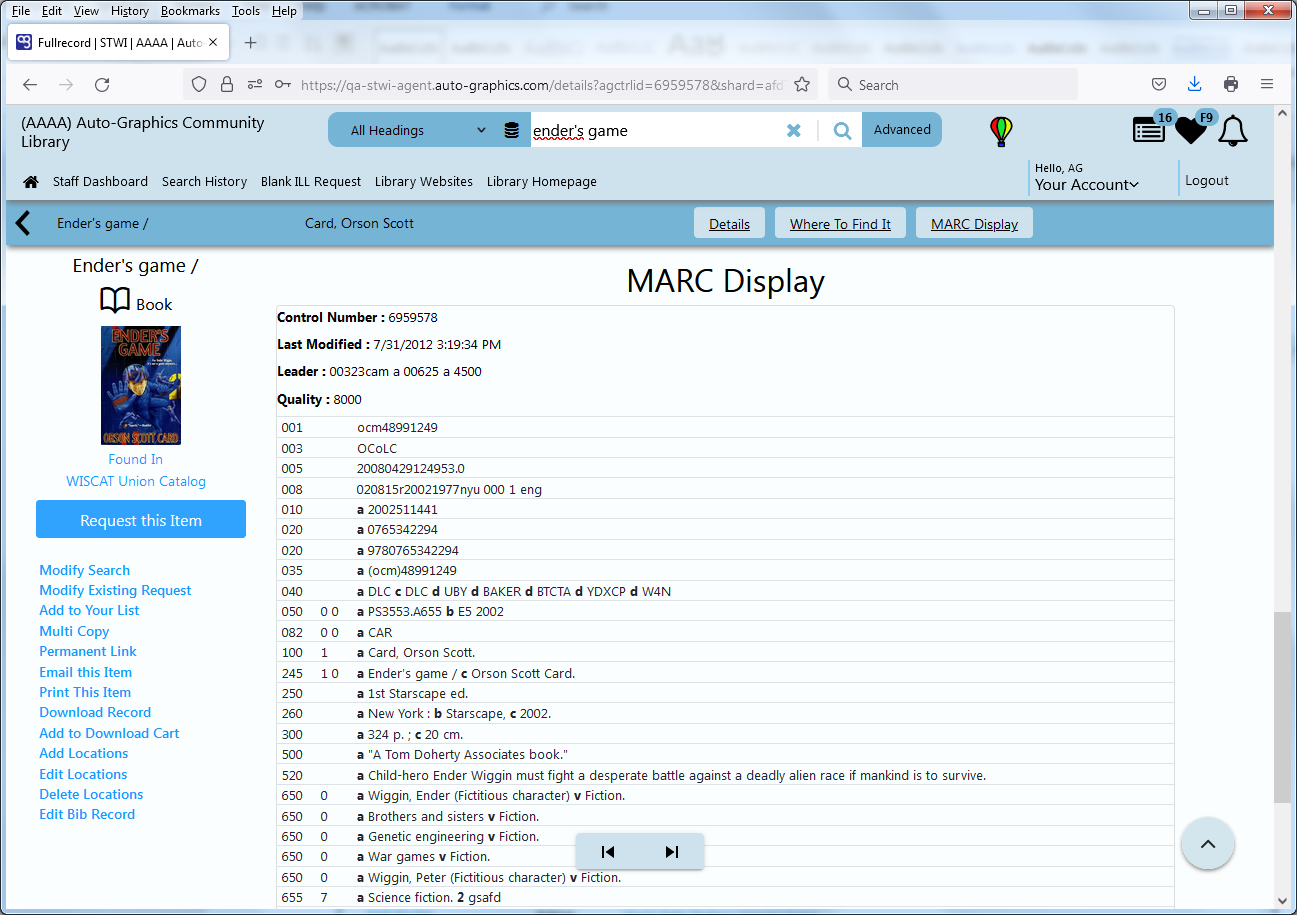This screenshot has width=1297, height=915.
Task: Click Edit Bib Record link
Action: pyautogui.click(x=87, y=814)
